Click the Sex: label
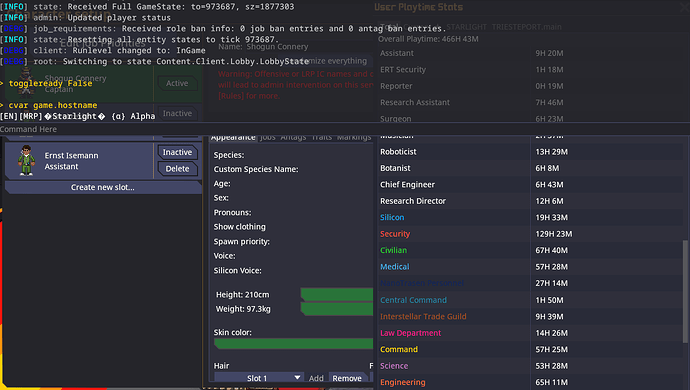The image size is (690, 390). (x=221, y=198)
